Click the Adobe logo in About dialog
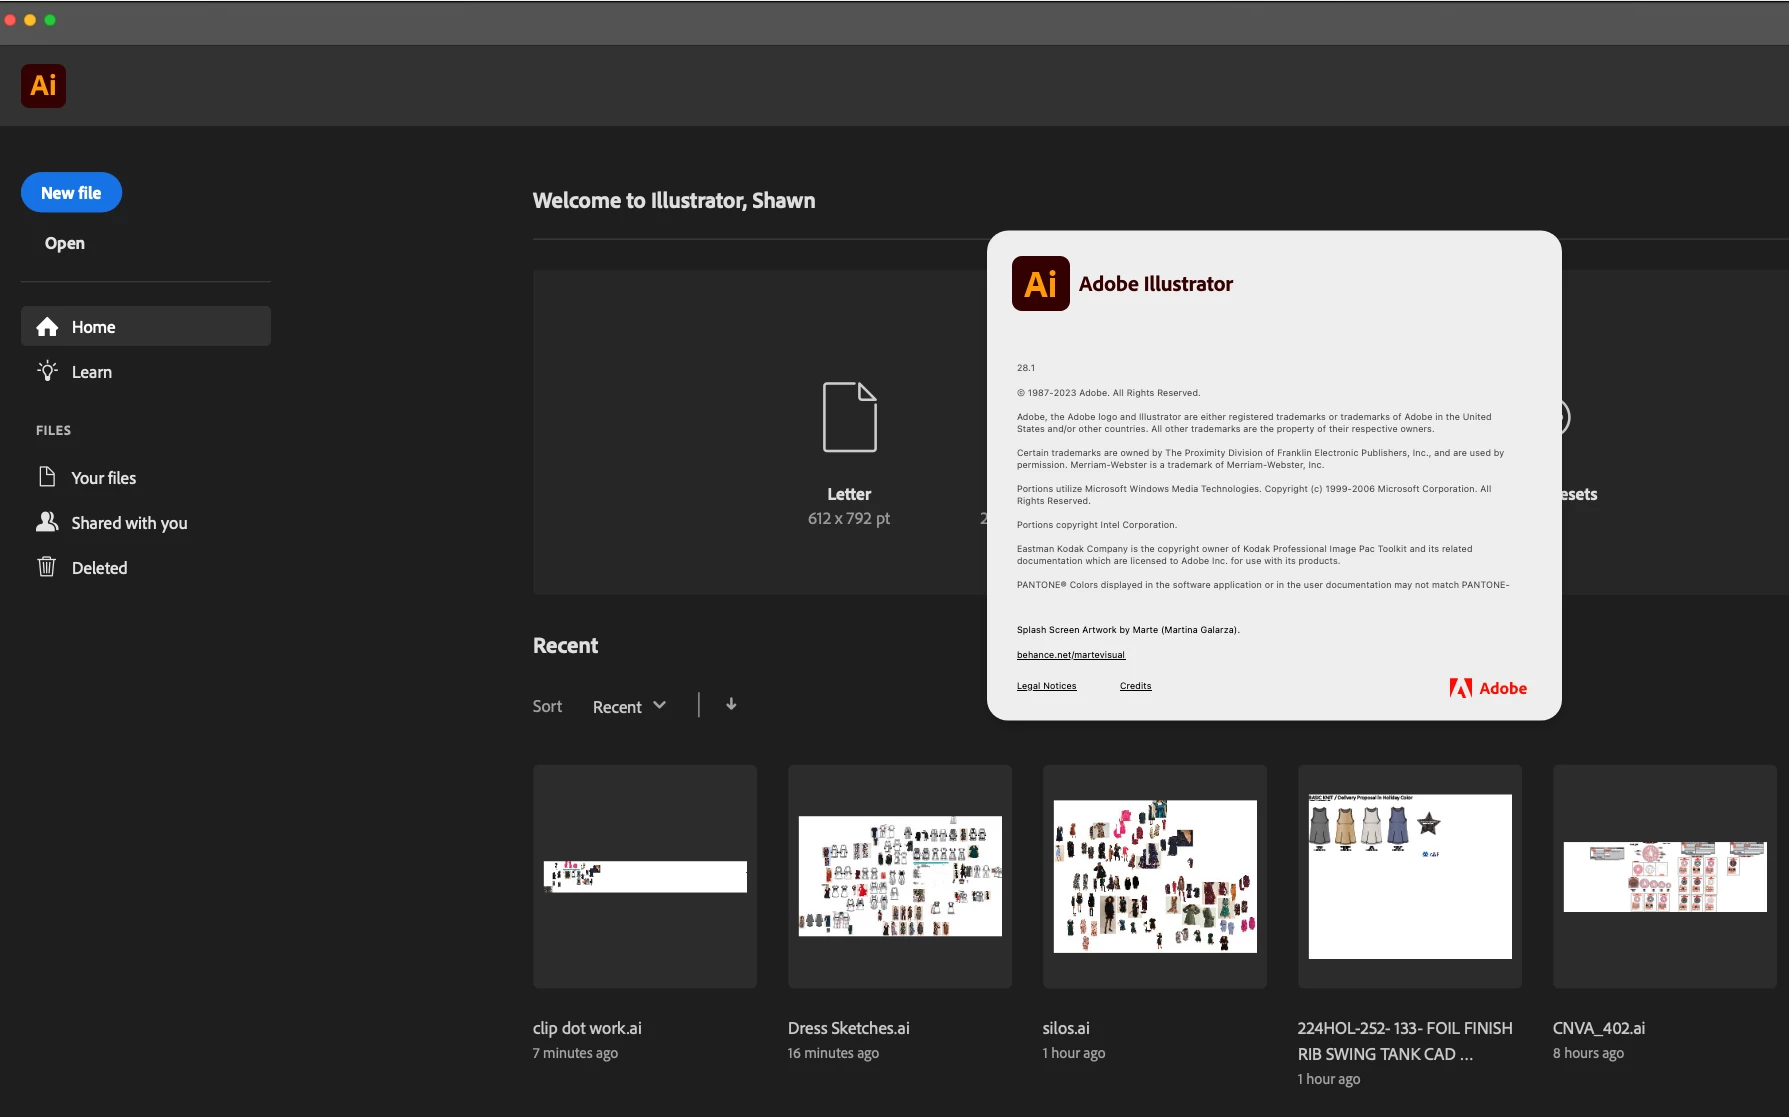Viewport: 1789px width, 1117px height. pos(1488,688)
